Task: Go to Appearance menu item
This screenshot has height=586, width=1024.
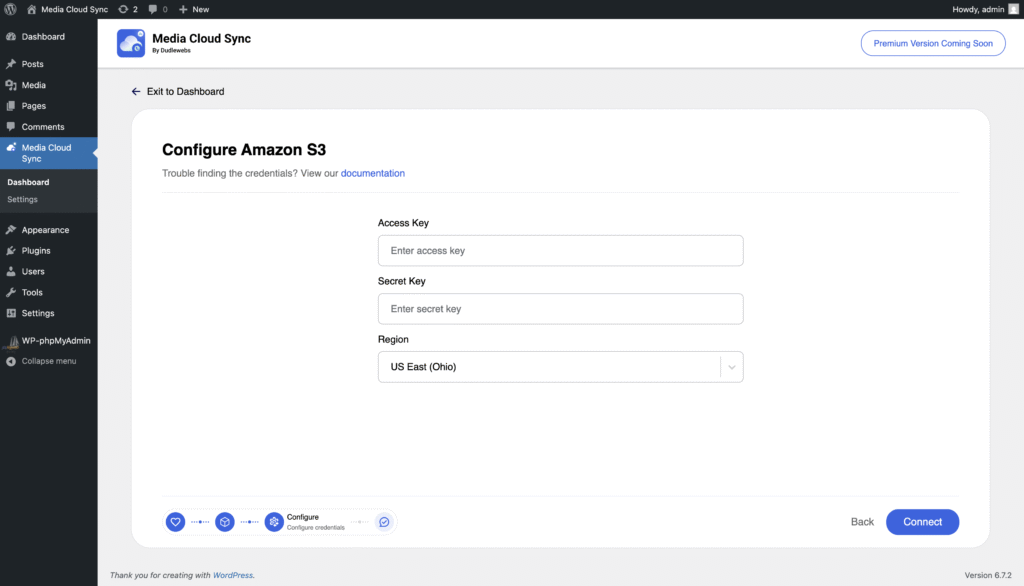Action: point(45,230)
